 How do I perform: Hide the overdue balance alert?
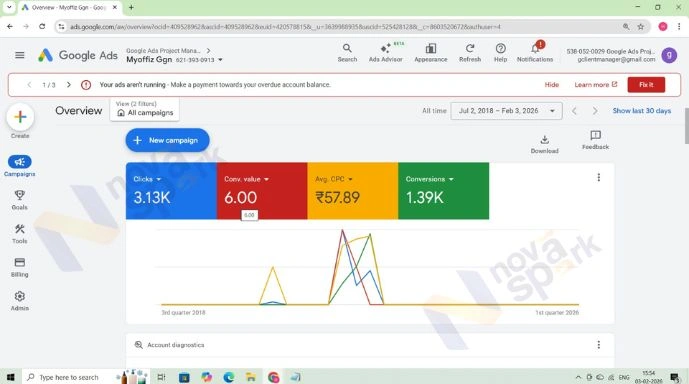[x=551, y=84]
